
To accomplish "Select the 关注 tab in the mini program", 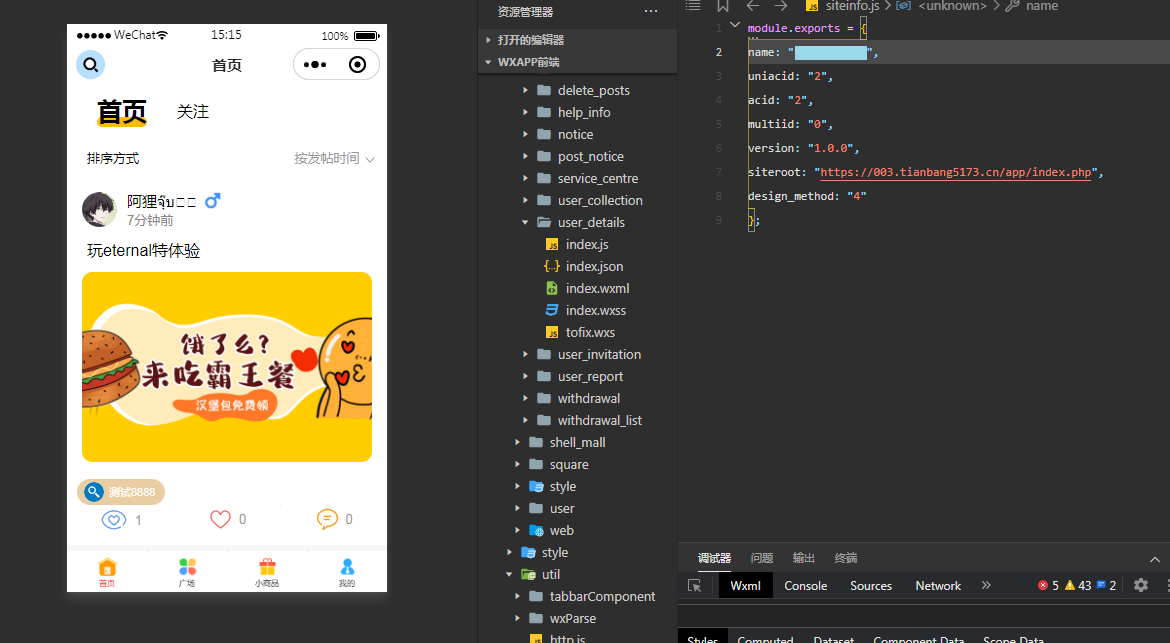I will pos(193,112).
